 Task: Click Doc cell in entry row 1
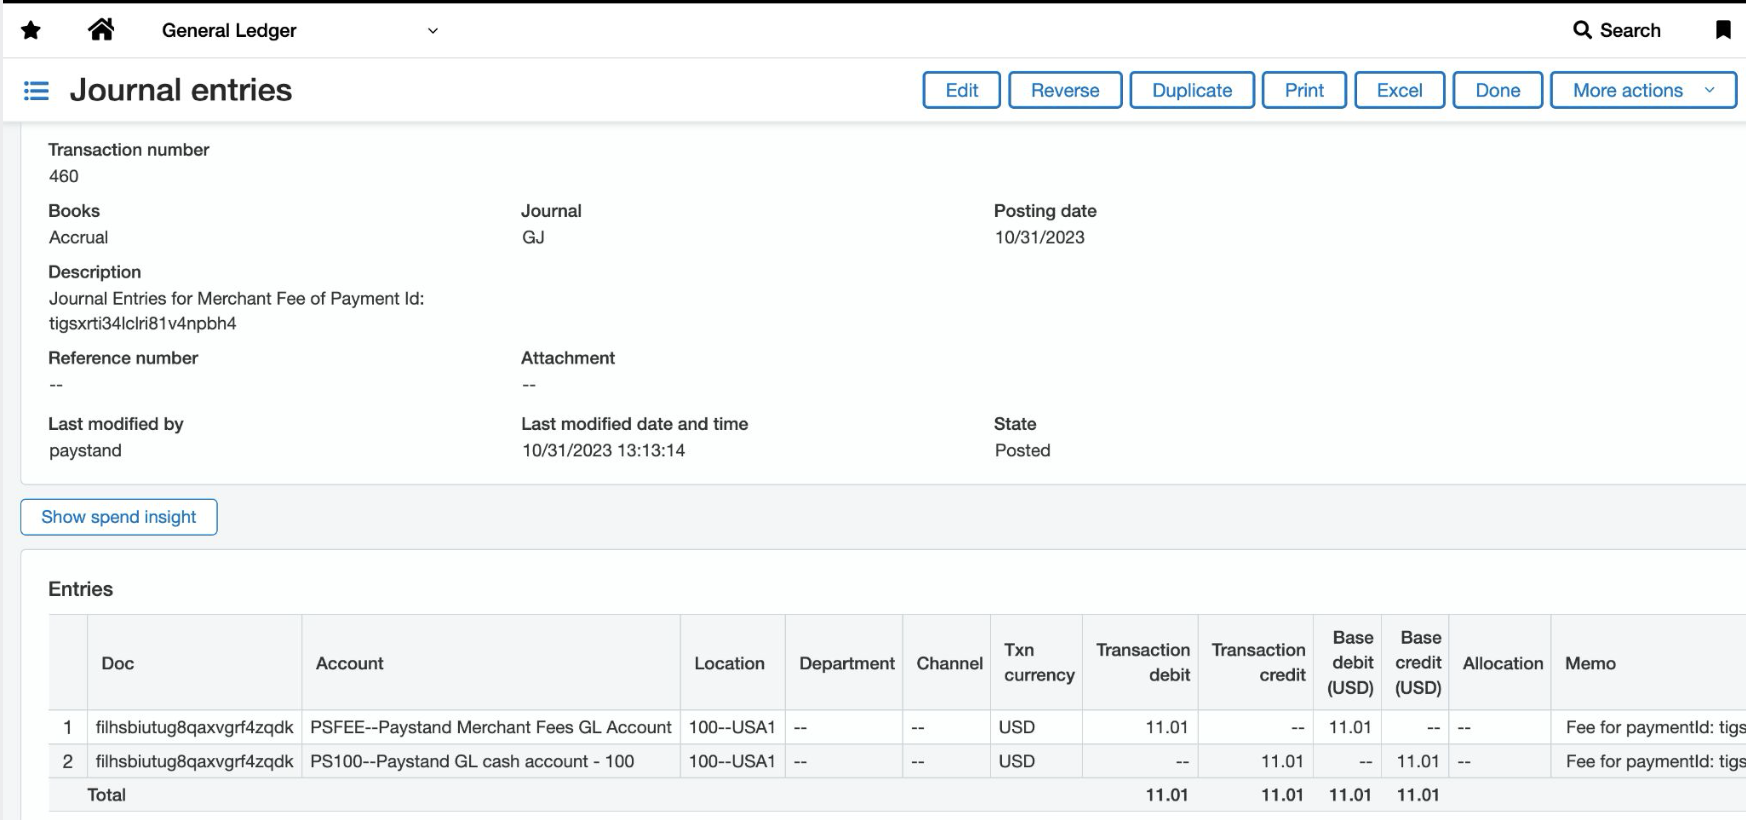click(x=194, y=727)
